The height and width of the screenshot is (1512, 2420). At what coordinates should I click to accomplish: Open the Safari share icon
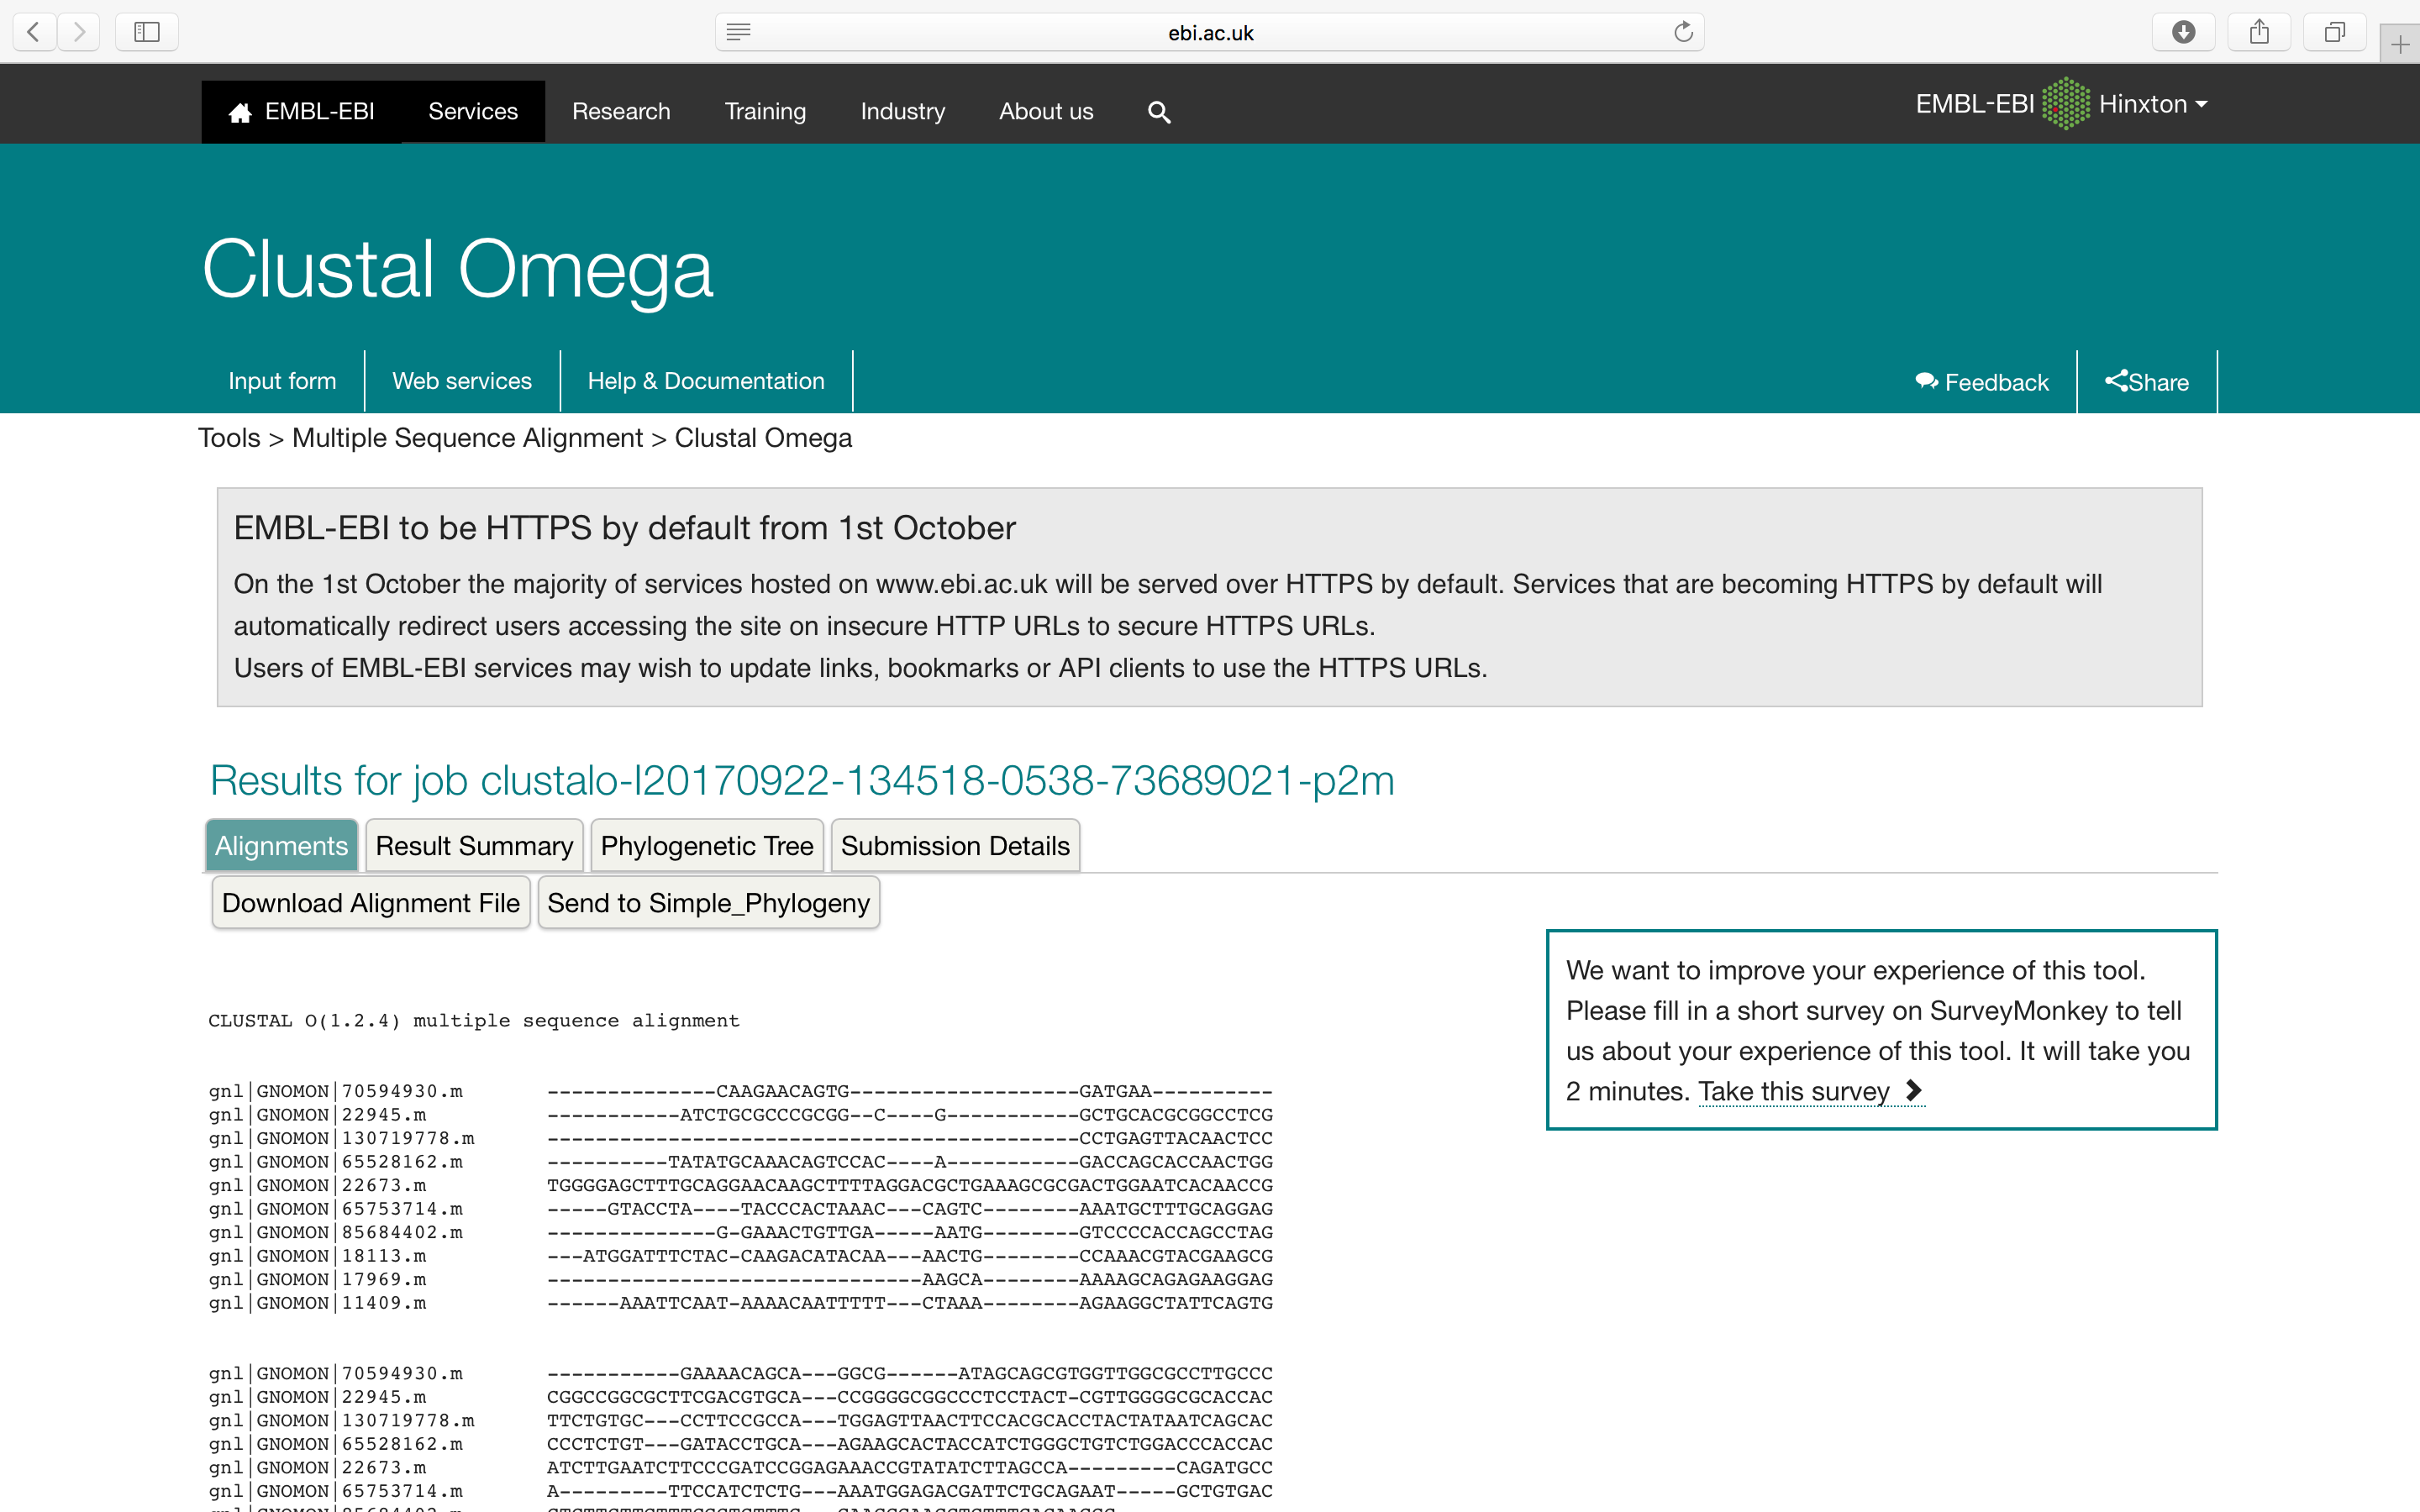2259,32
